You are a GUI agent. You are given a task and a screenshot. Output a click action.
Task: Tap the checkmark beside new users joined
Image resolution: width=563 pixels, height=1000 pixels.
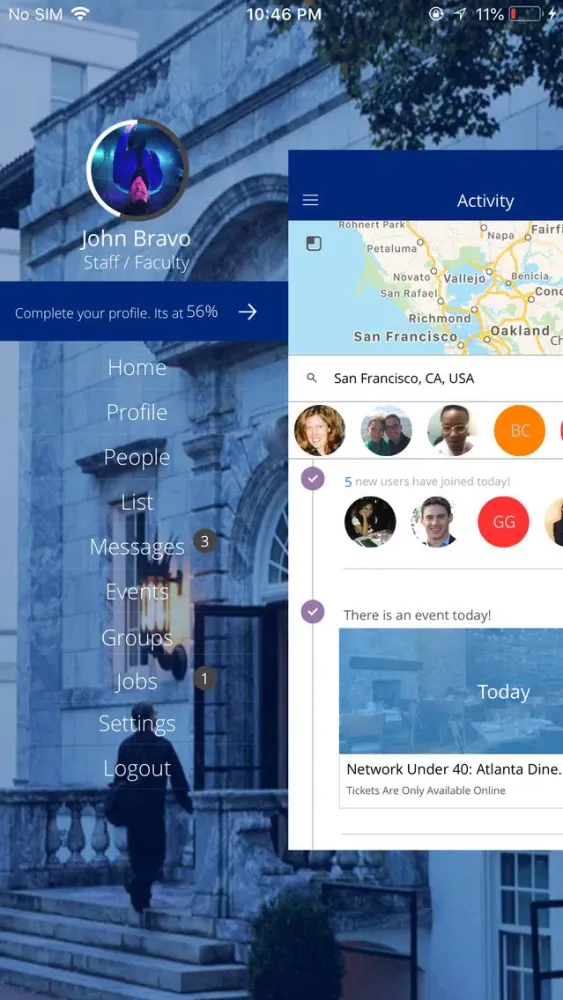pos(312,478)
